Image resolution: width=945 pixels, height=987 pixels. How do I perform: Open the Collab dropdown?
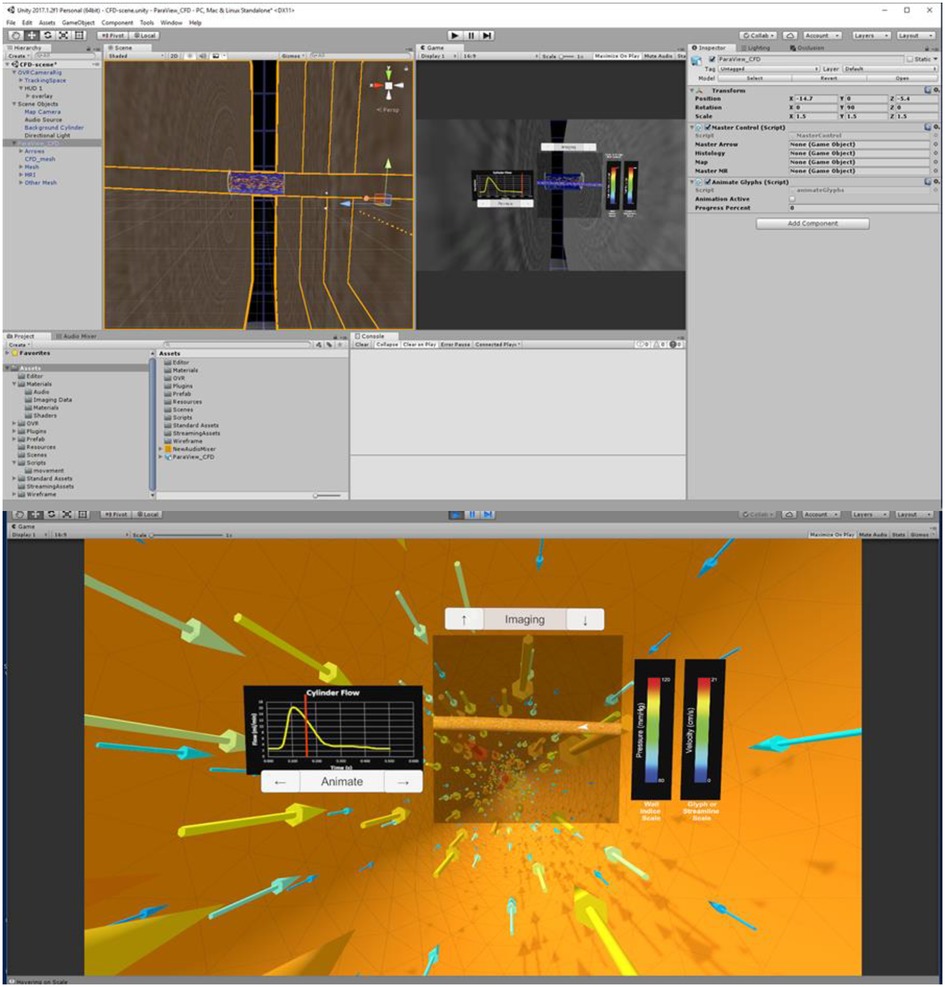pos(759,36)
